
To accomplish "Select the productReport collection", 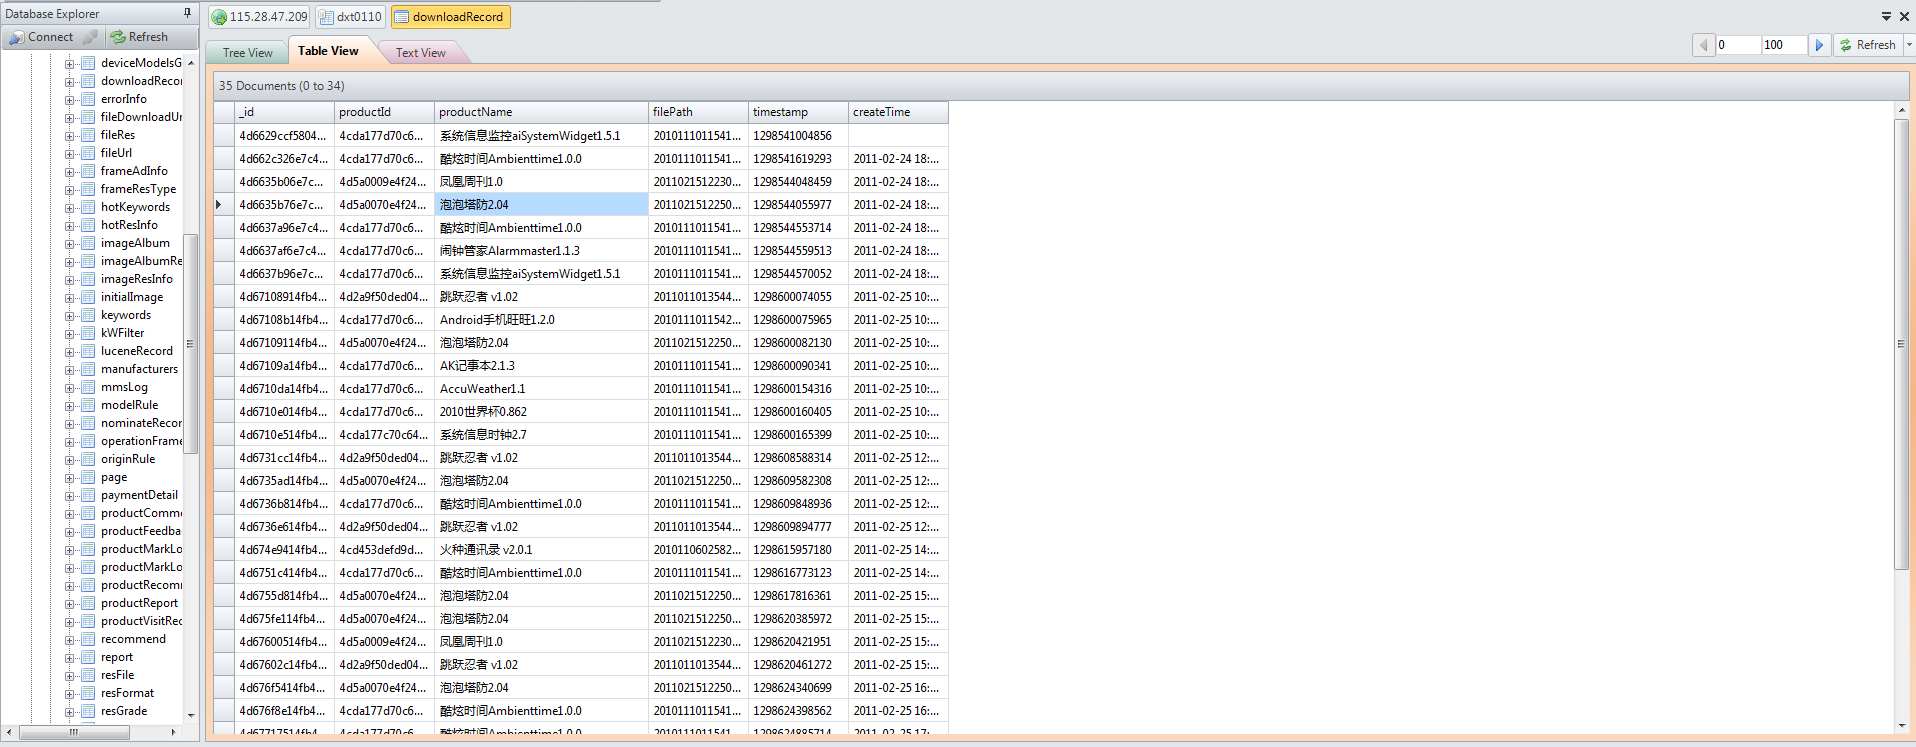I will [139, 603].
